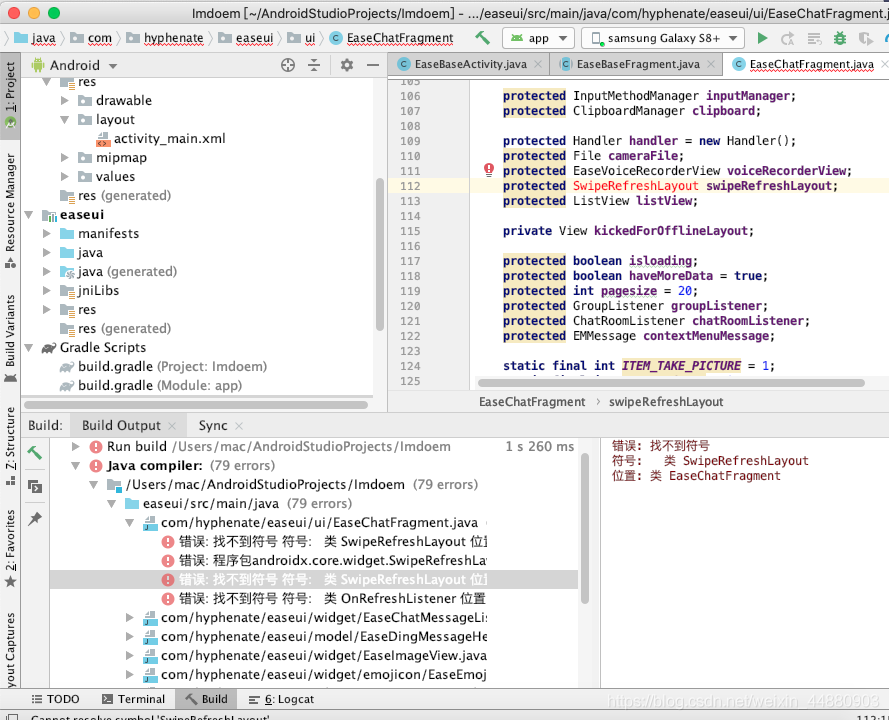Open the samsung Galaxy S8+ device dropdown
This screenshot has height=720, width=889.
click(663, 38)
